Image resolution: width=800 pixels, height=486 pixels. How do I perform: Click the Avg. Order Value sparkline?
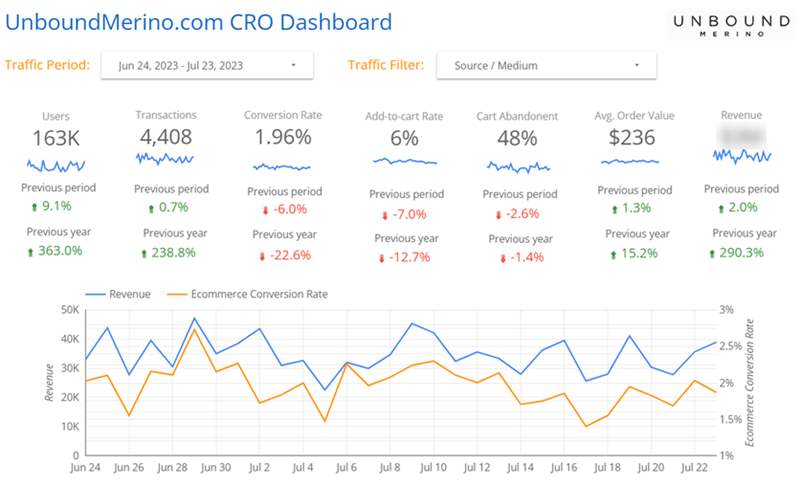pyautogui.click(x=628, y=161)
